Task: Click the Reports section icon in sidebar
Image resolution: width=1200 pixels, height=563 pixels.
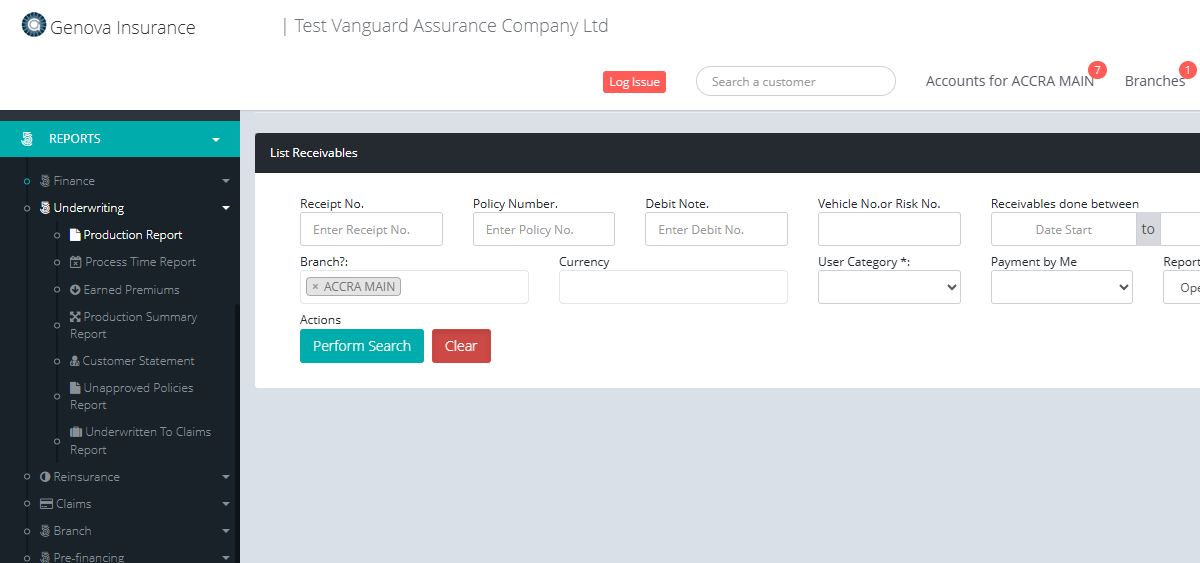Action: coord(27,139)
